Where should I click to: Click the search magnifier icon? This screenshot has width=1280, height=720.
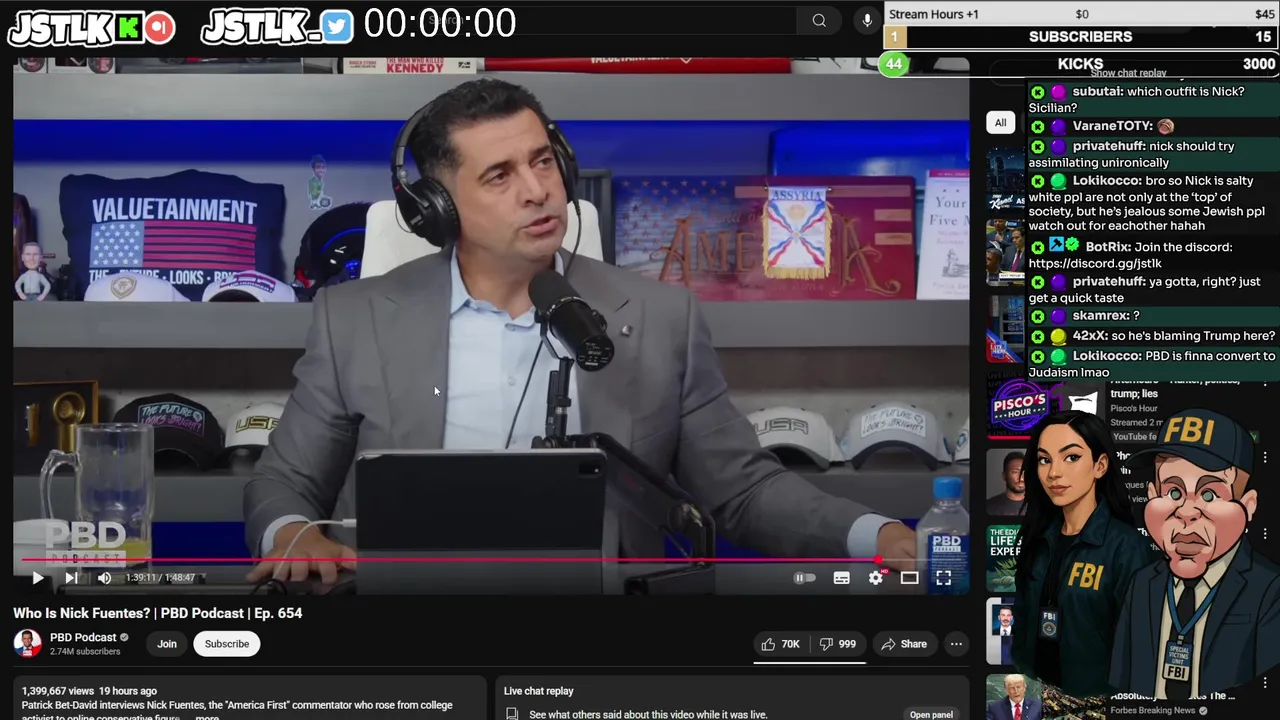(x=819, y=20)
